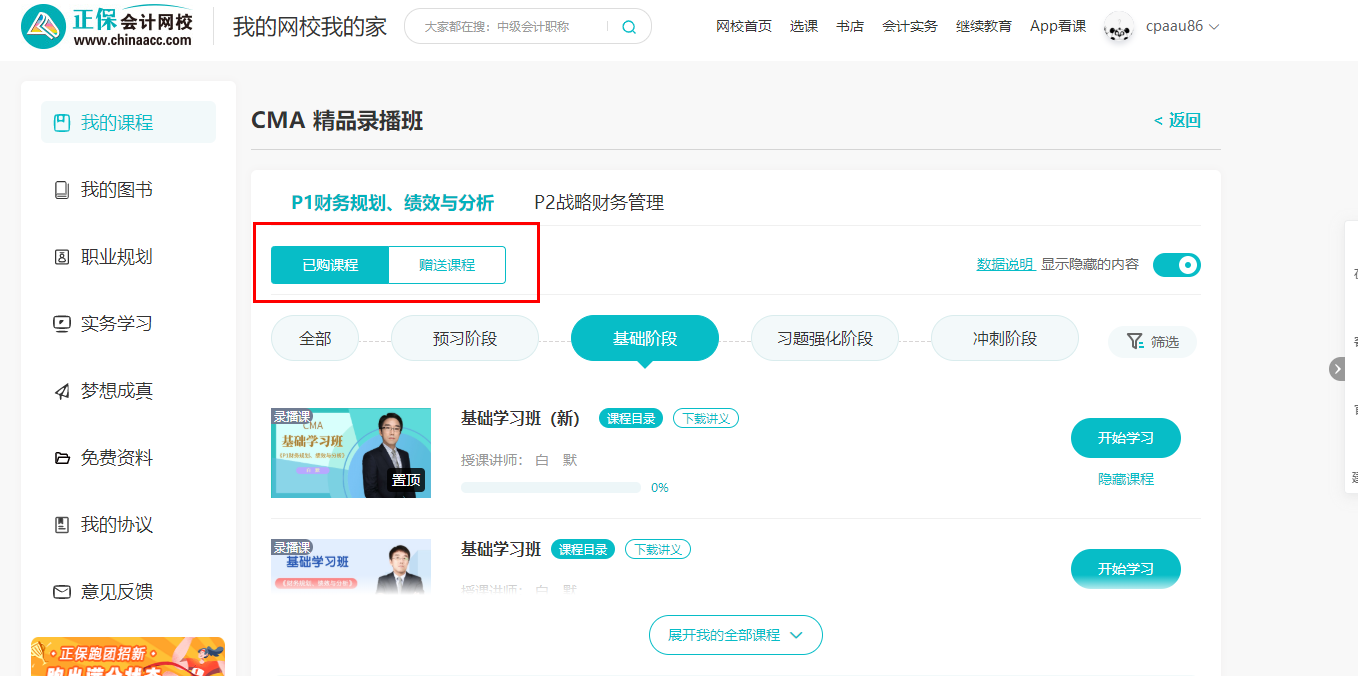Select the 习题强化阶段 stage tab

point(825,339)
